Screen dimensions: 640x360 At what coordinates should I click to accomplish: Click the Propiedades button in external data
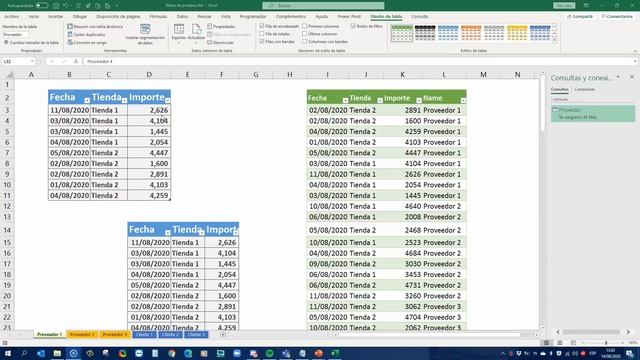click(221, 27)
